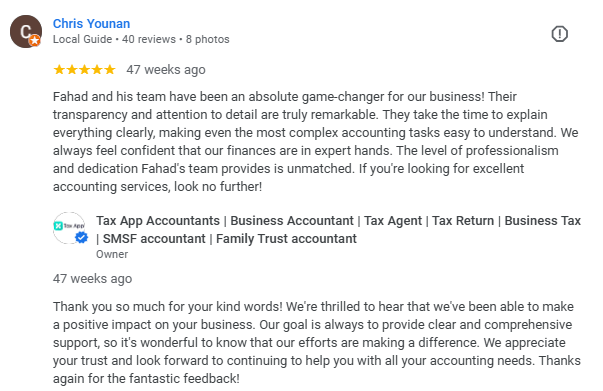Open Chris Younan's brown profile avatar

tap(26, 32)
